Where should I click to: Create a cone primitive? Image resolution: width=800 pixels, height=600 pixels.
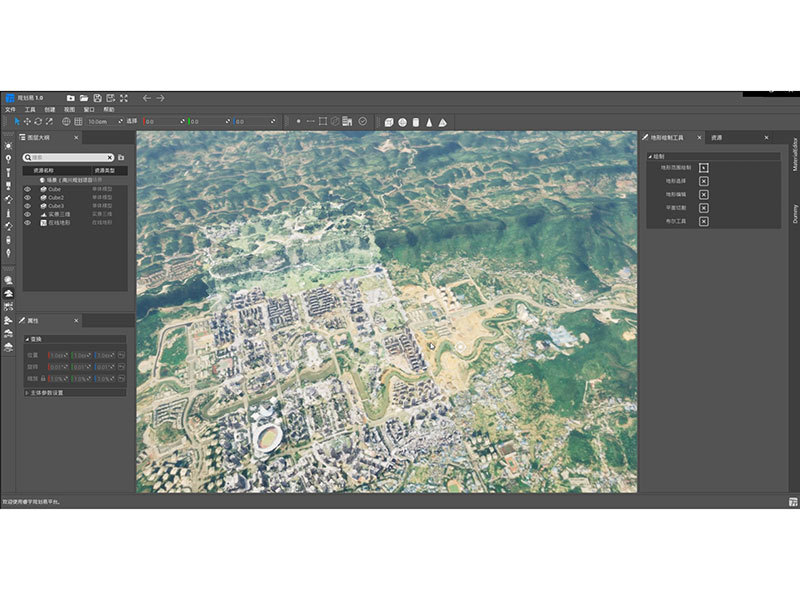coord(429,122)
